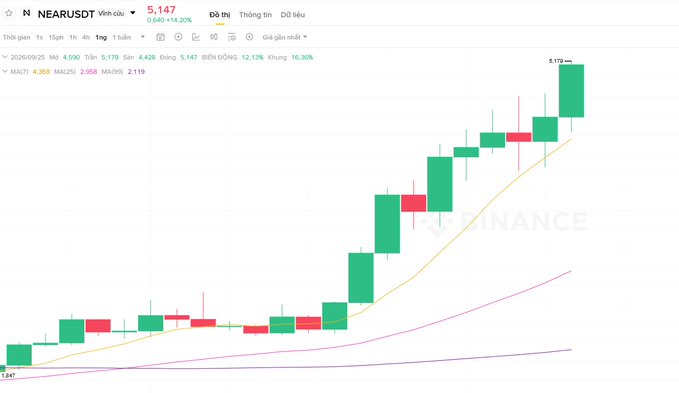The image size is (679, 393).
Task: Select the 1h timeframe
Action: click(x=73, y=37)
